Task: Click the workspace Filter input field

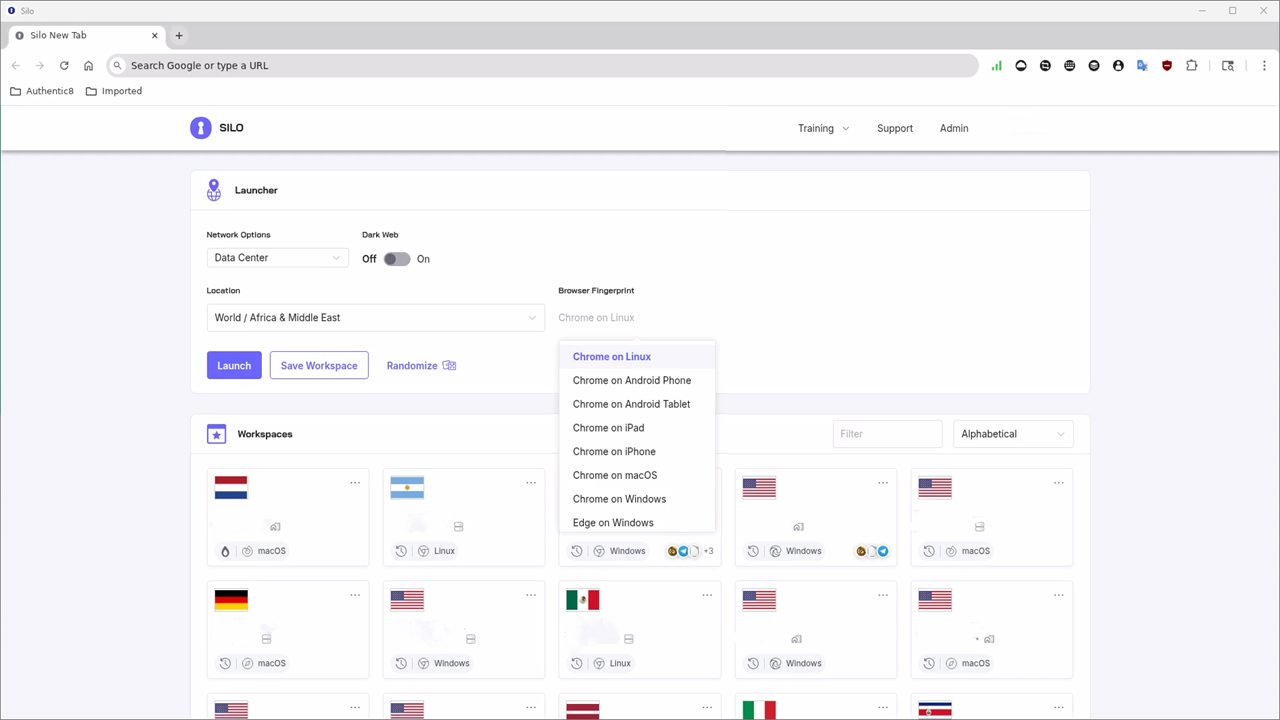Action: [887, 434]
